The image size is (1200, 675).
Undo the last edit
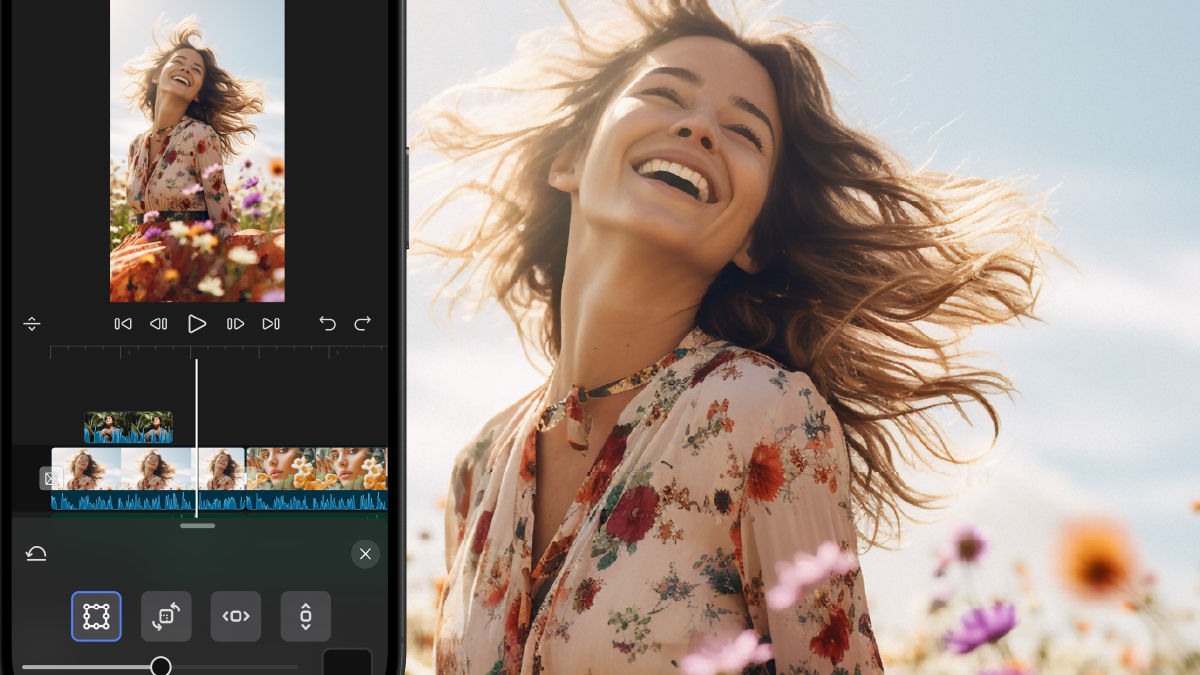point(327,323)
